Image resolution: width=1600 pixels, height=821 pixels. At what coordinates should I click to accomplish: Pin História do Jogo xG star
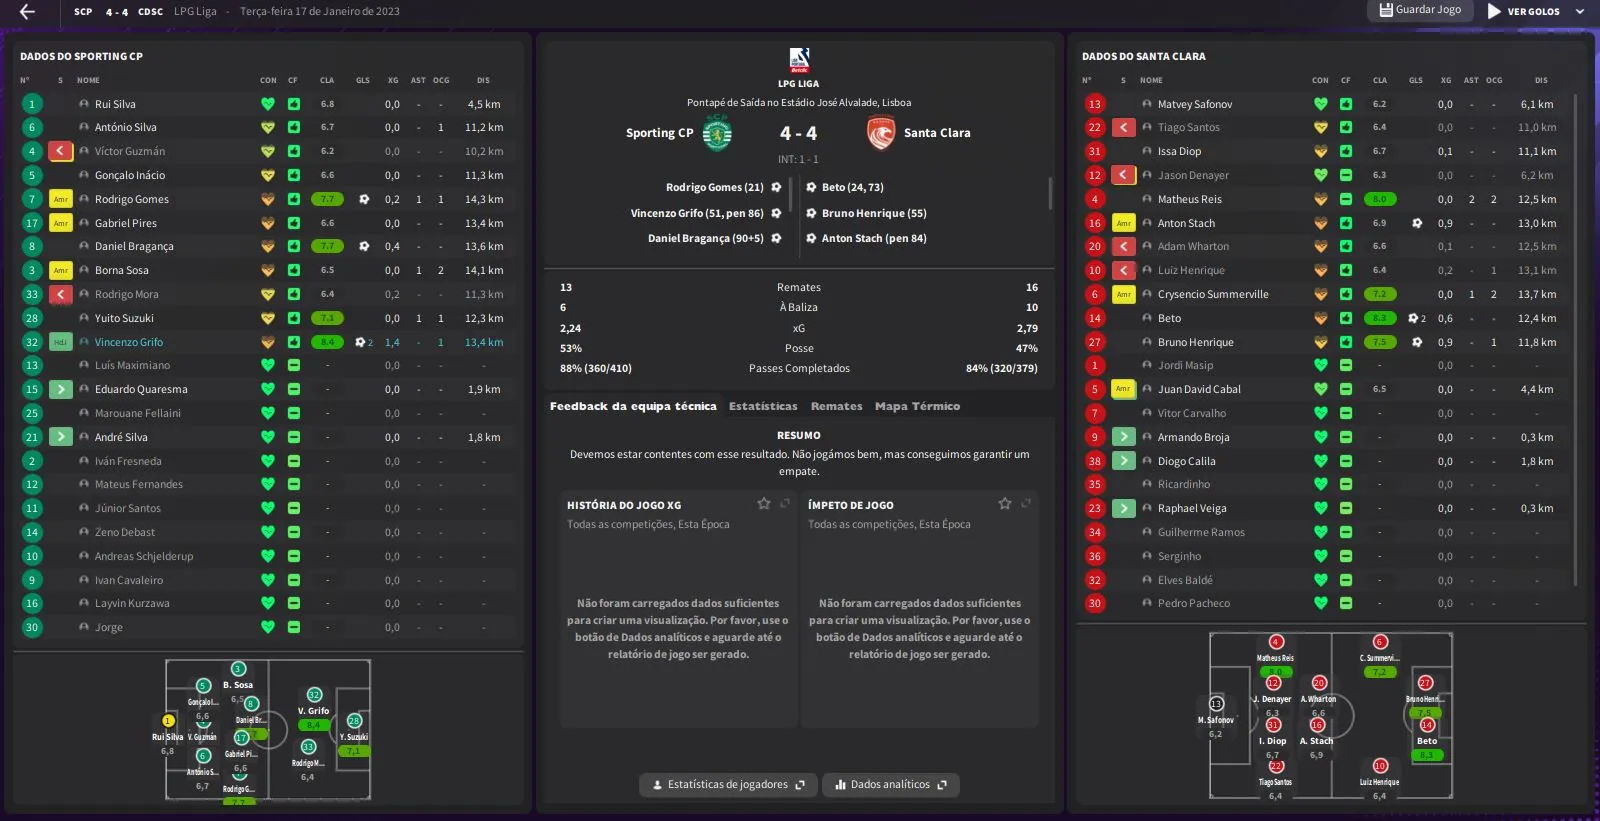[764, 504]
